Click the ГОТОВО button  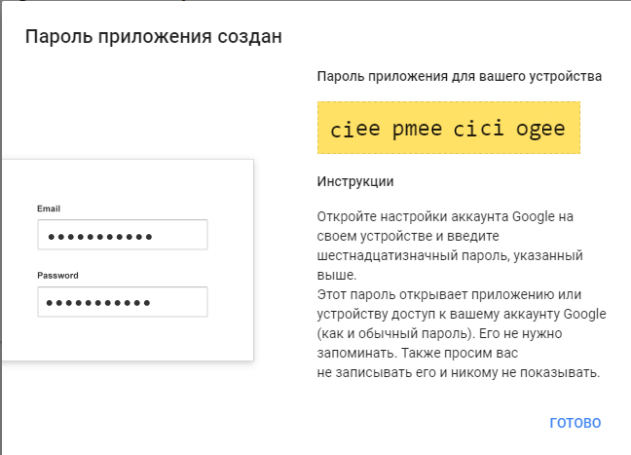[x=575, y=422]
